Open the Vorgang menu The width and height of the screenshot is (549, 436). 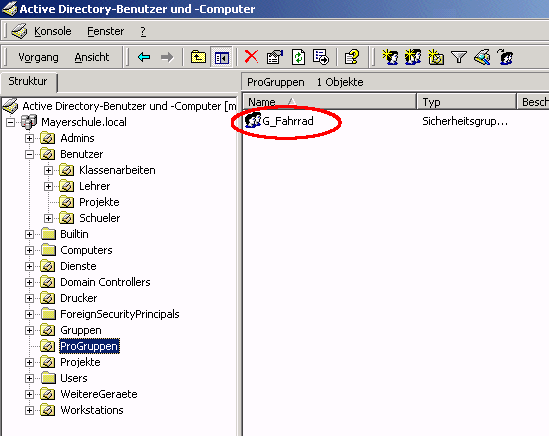point(39,57)
